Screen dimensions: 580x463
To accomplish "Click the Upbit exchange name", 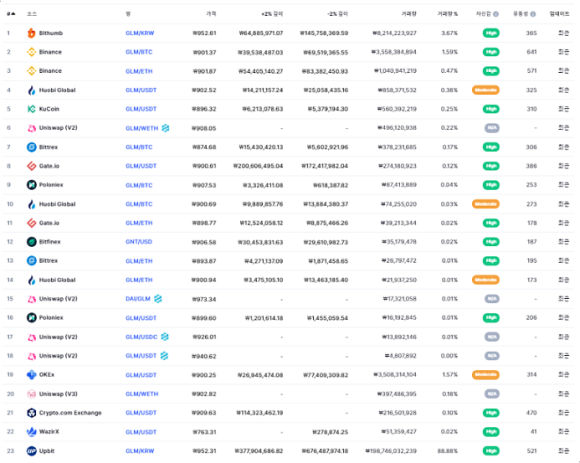I will coord(47,451).
